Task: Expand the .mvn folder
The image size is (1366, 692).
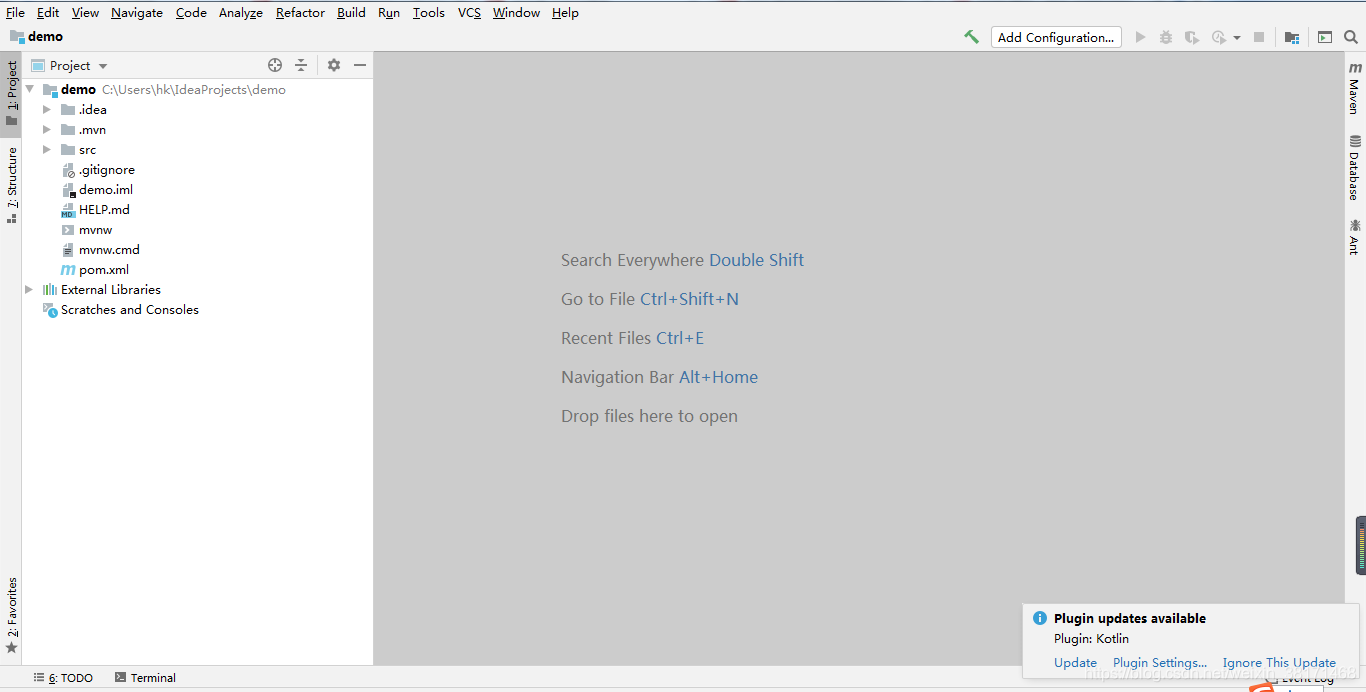Action: click(47, 129)
